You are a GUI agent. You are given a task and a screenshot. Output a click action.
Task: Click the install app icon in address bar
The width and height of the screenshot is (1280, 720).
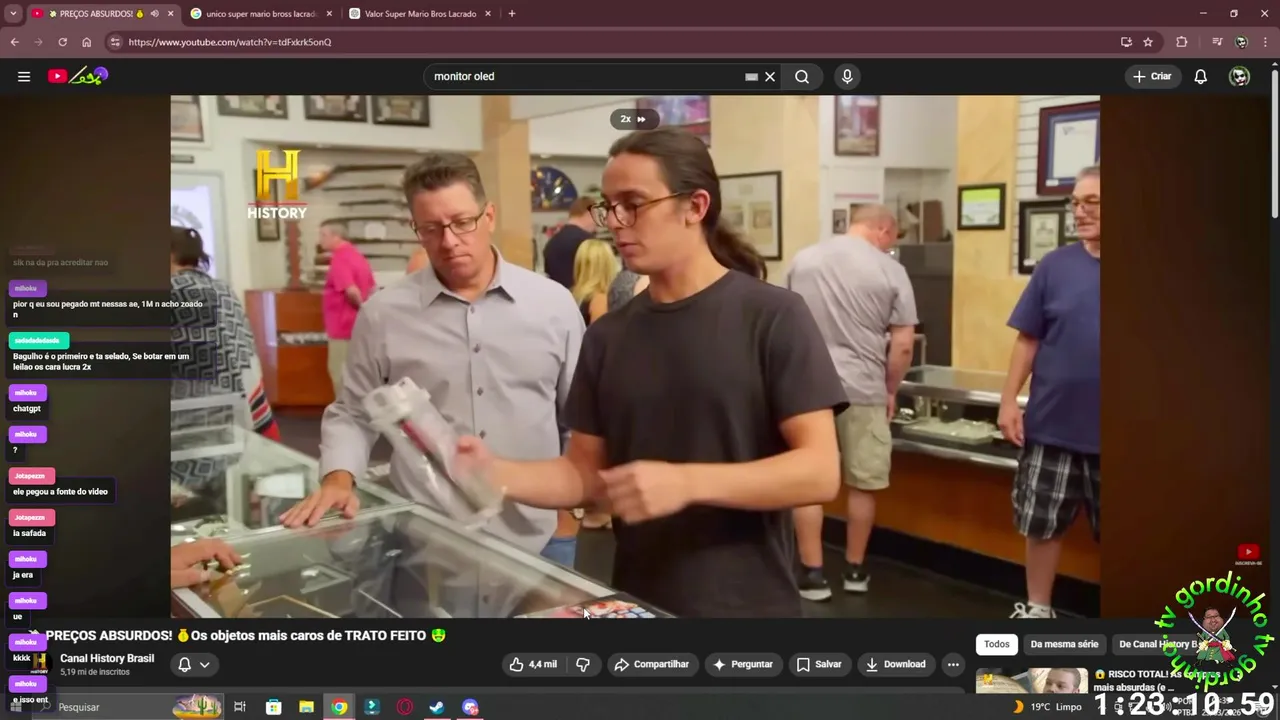tap(1126, 42)
